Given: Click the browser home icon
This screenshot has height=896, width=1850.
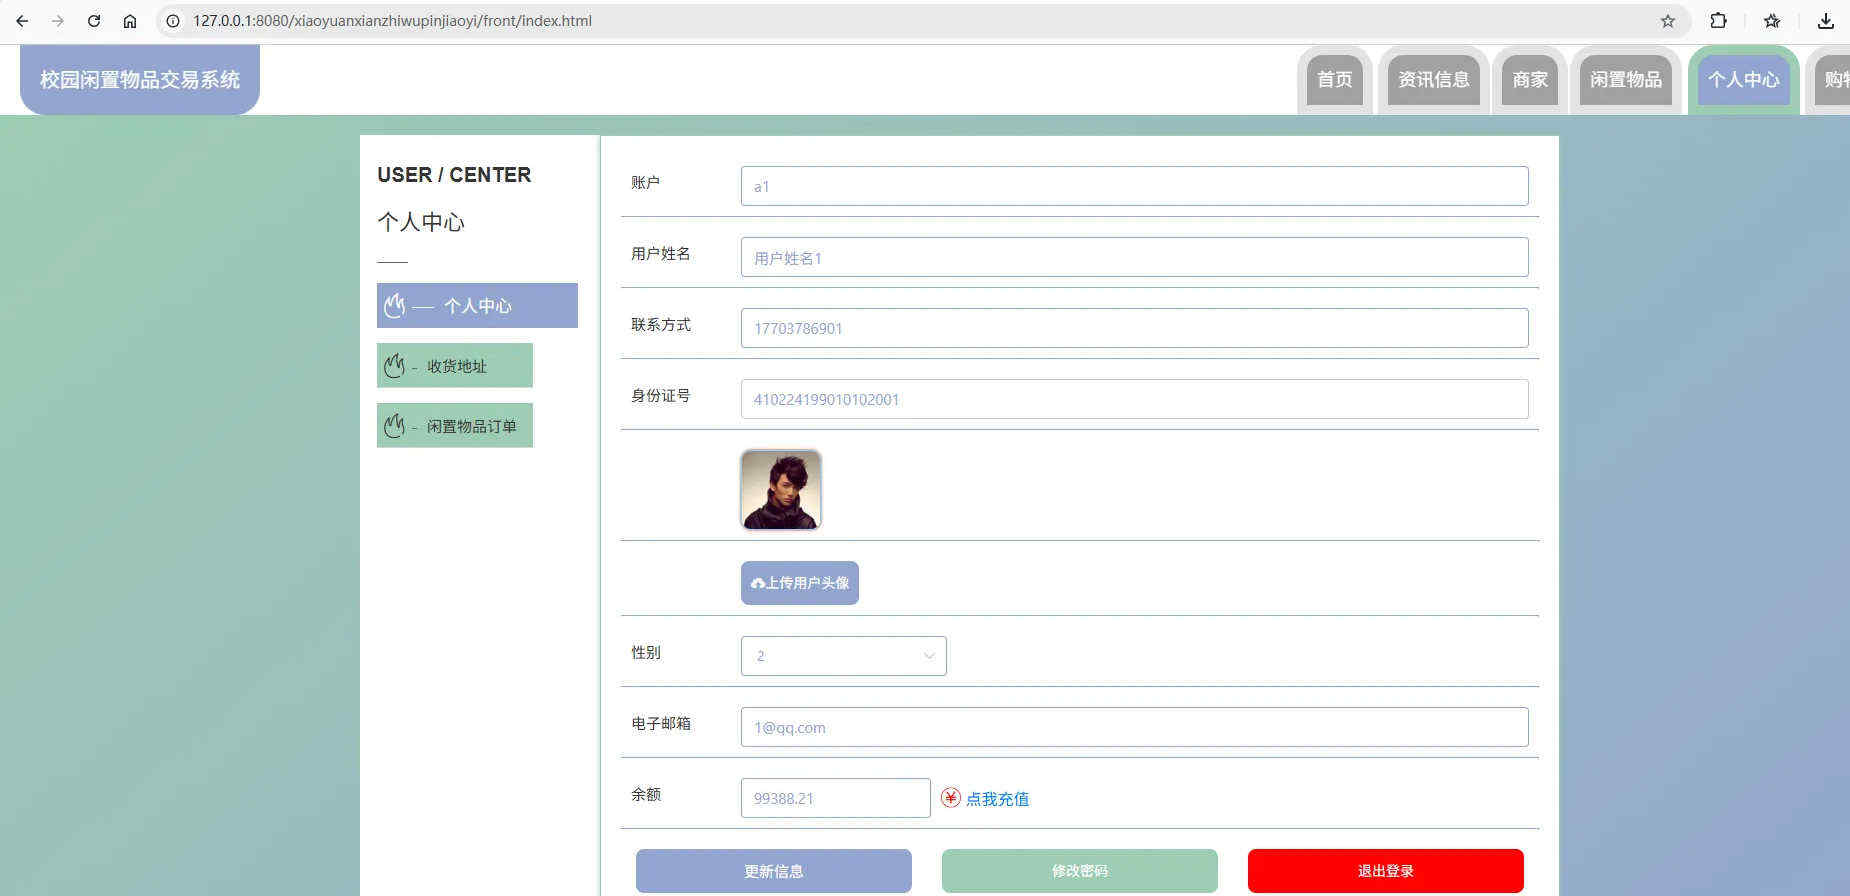Looking at the screenshot, I should tap(130, 21).
